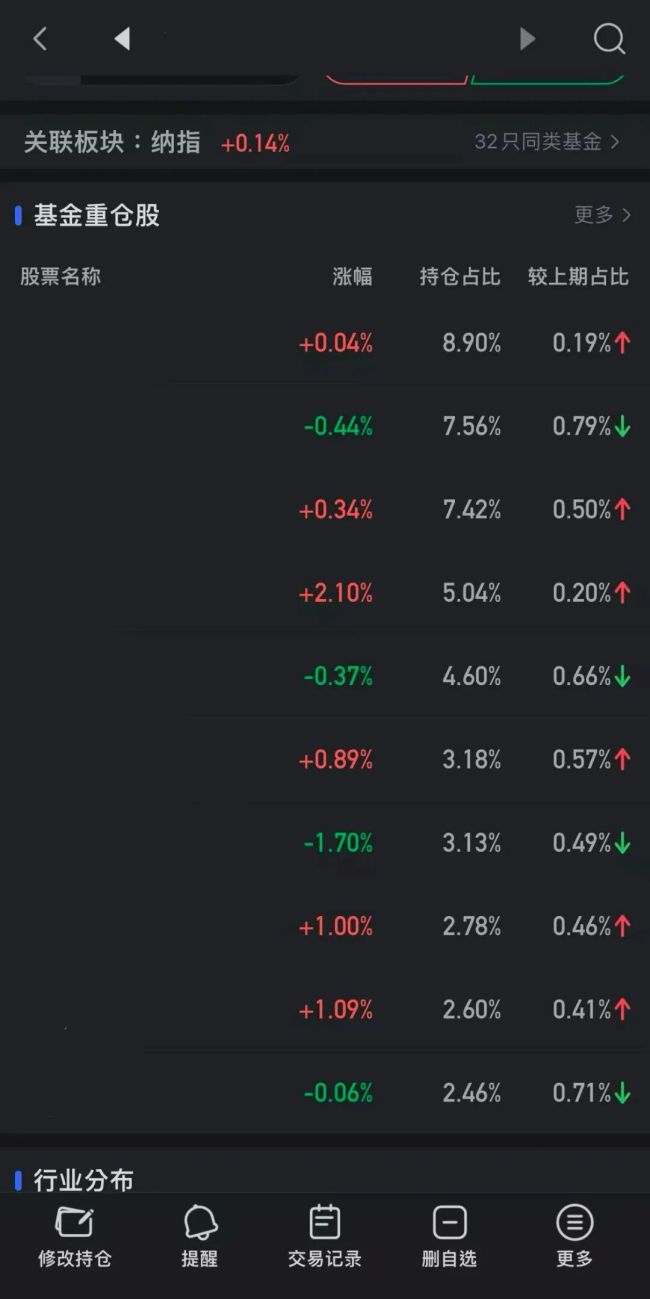Open the 交易记录 transaction records icon
This screenshot has height=1299, width=650.
click(x=324, y=1222)
